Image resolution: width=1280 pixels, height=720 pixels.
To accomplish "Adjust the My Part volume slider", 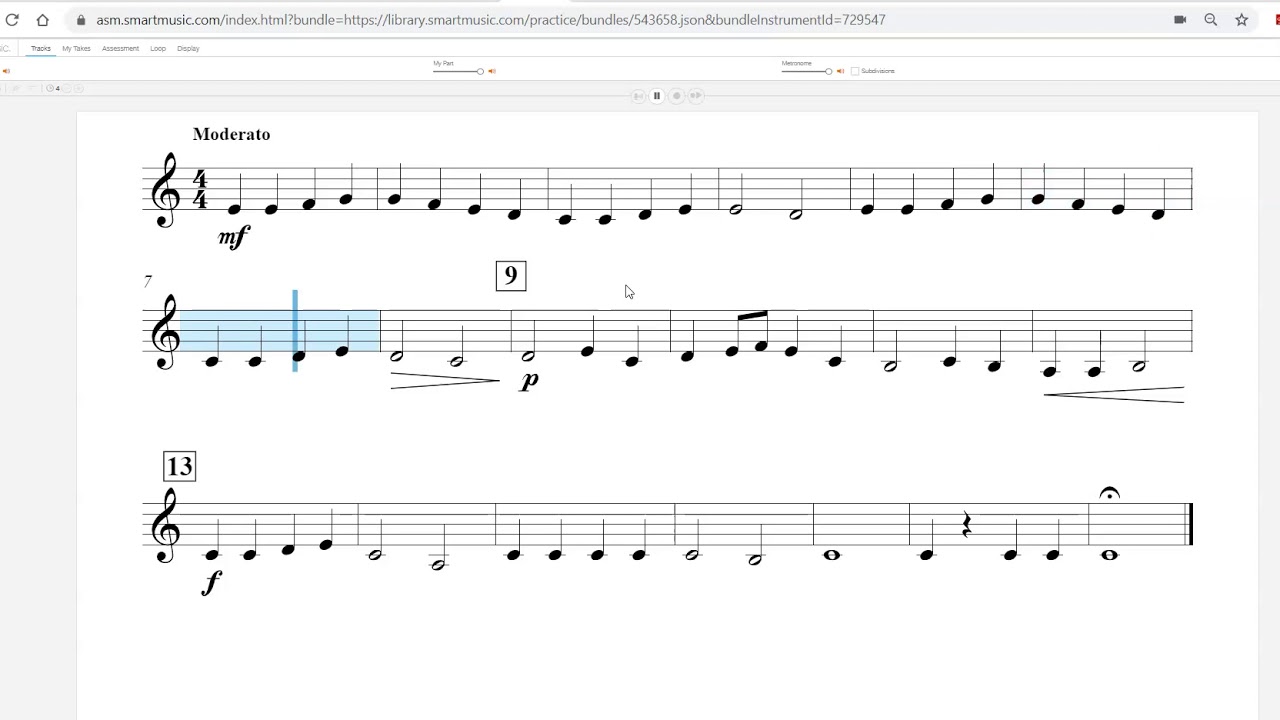I will [x=458, y=71].
